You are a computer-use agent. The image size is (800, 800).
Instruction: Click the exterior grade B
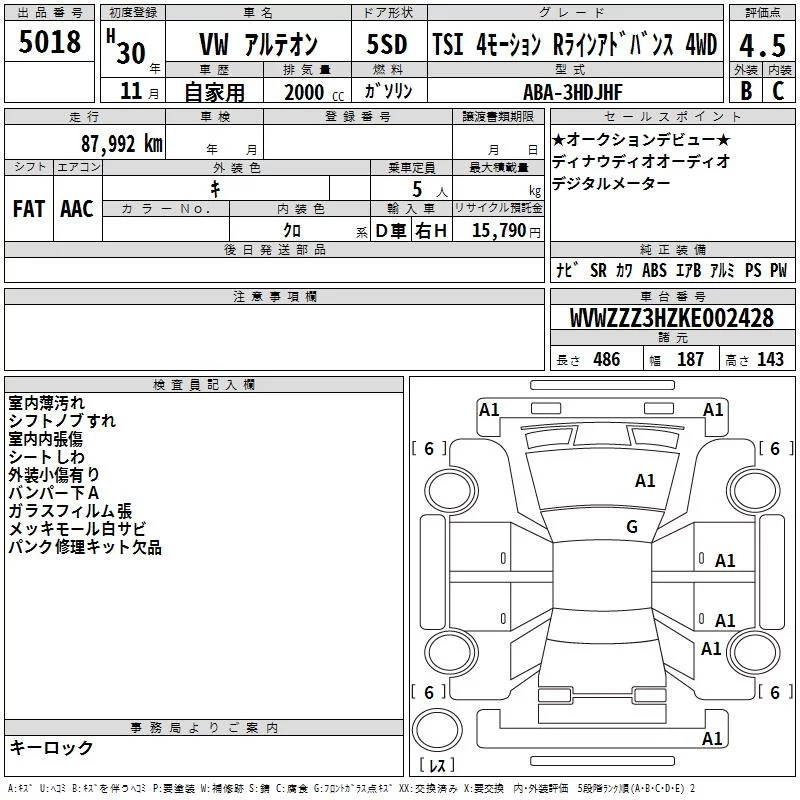click(744, 90)
